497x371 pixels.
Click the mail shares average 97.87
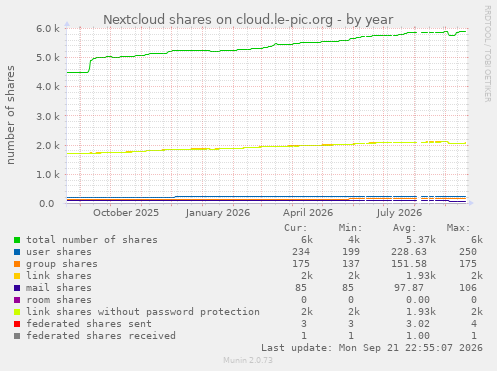[x=409, y=288]
